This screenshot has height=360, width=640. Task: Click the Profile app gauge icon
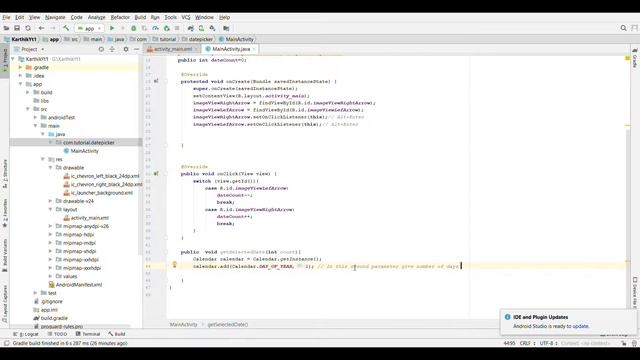point(156,28)
